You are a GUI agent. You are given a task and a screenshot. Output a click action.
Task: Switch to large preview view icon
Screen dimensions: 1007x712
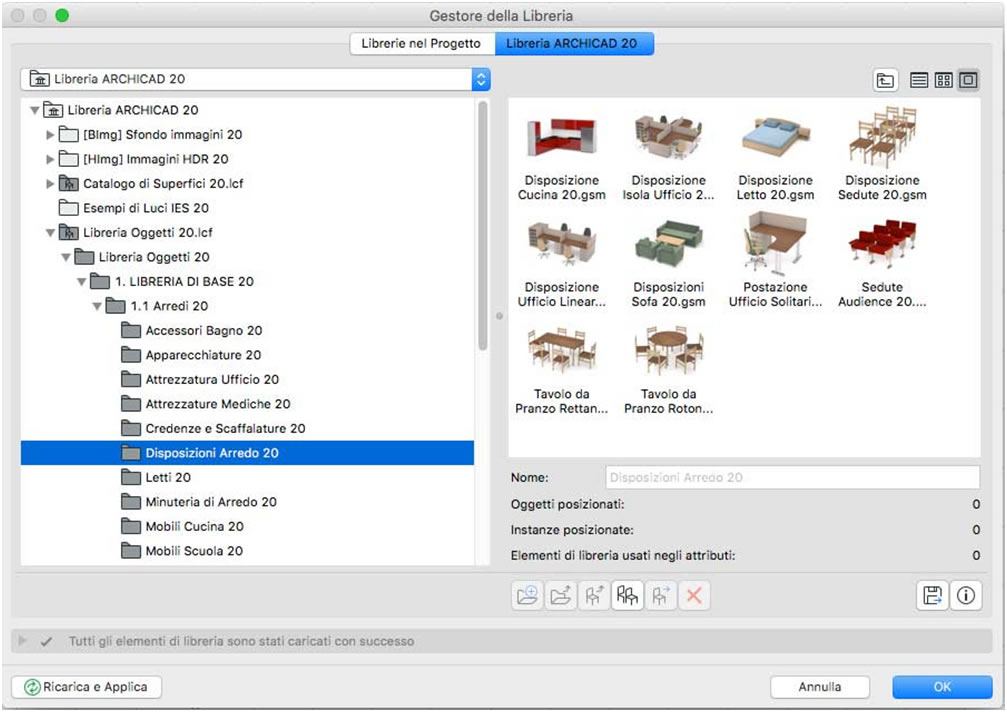(968, 80)
